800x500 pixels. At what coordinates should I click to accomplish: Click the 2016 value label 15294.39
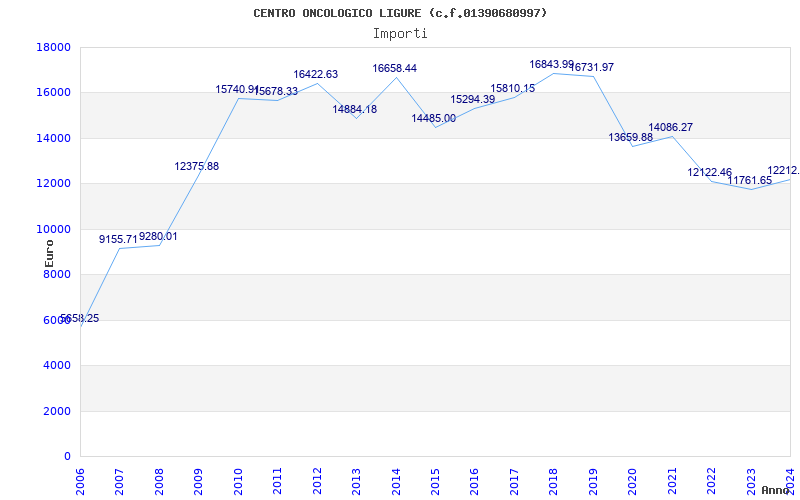tap(472, 100)
